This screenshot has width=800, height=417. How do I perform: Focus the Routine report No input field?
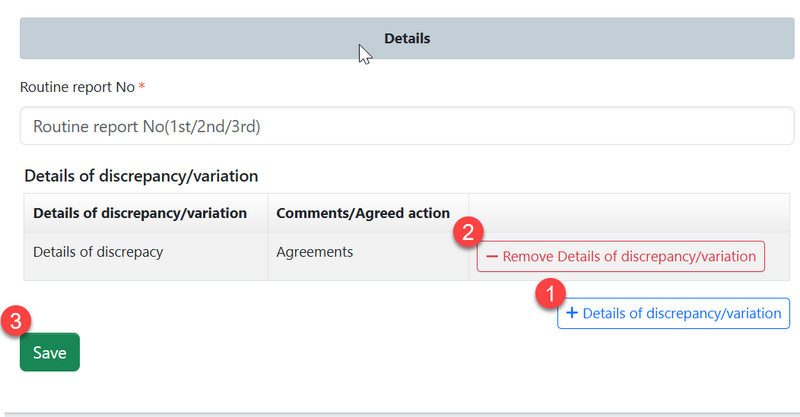tap(401, 127)
